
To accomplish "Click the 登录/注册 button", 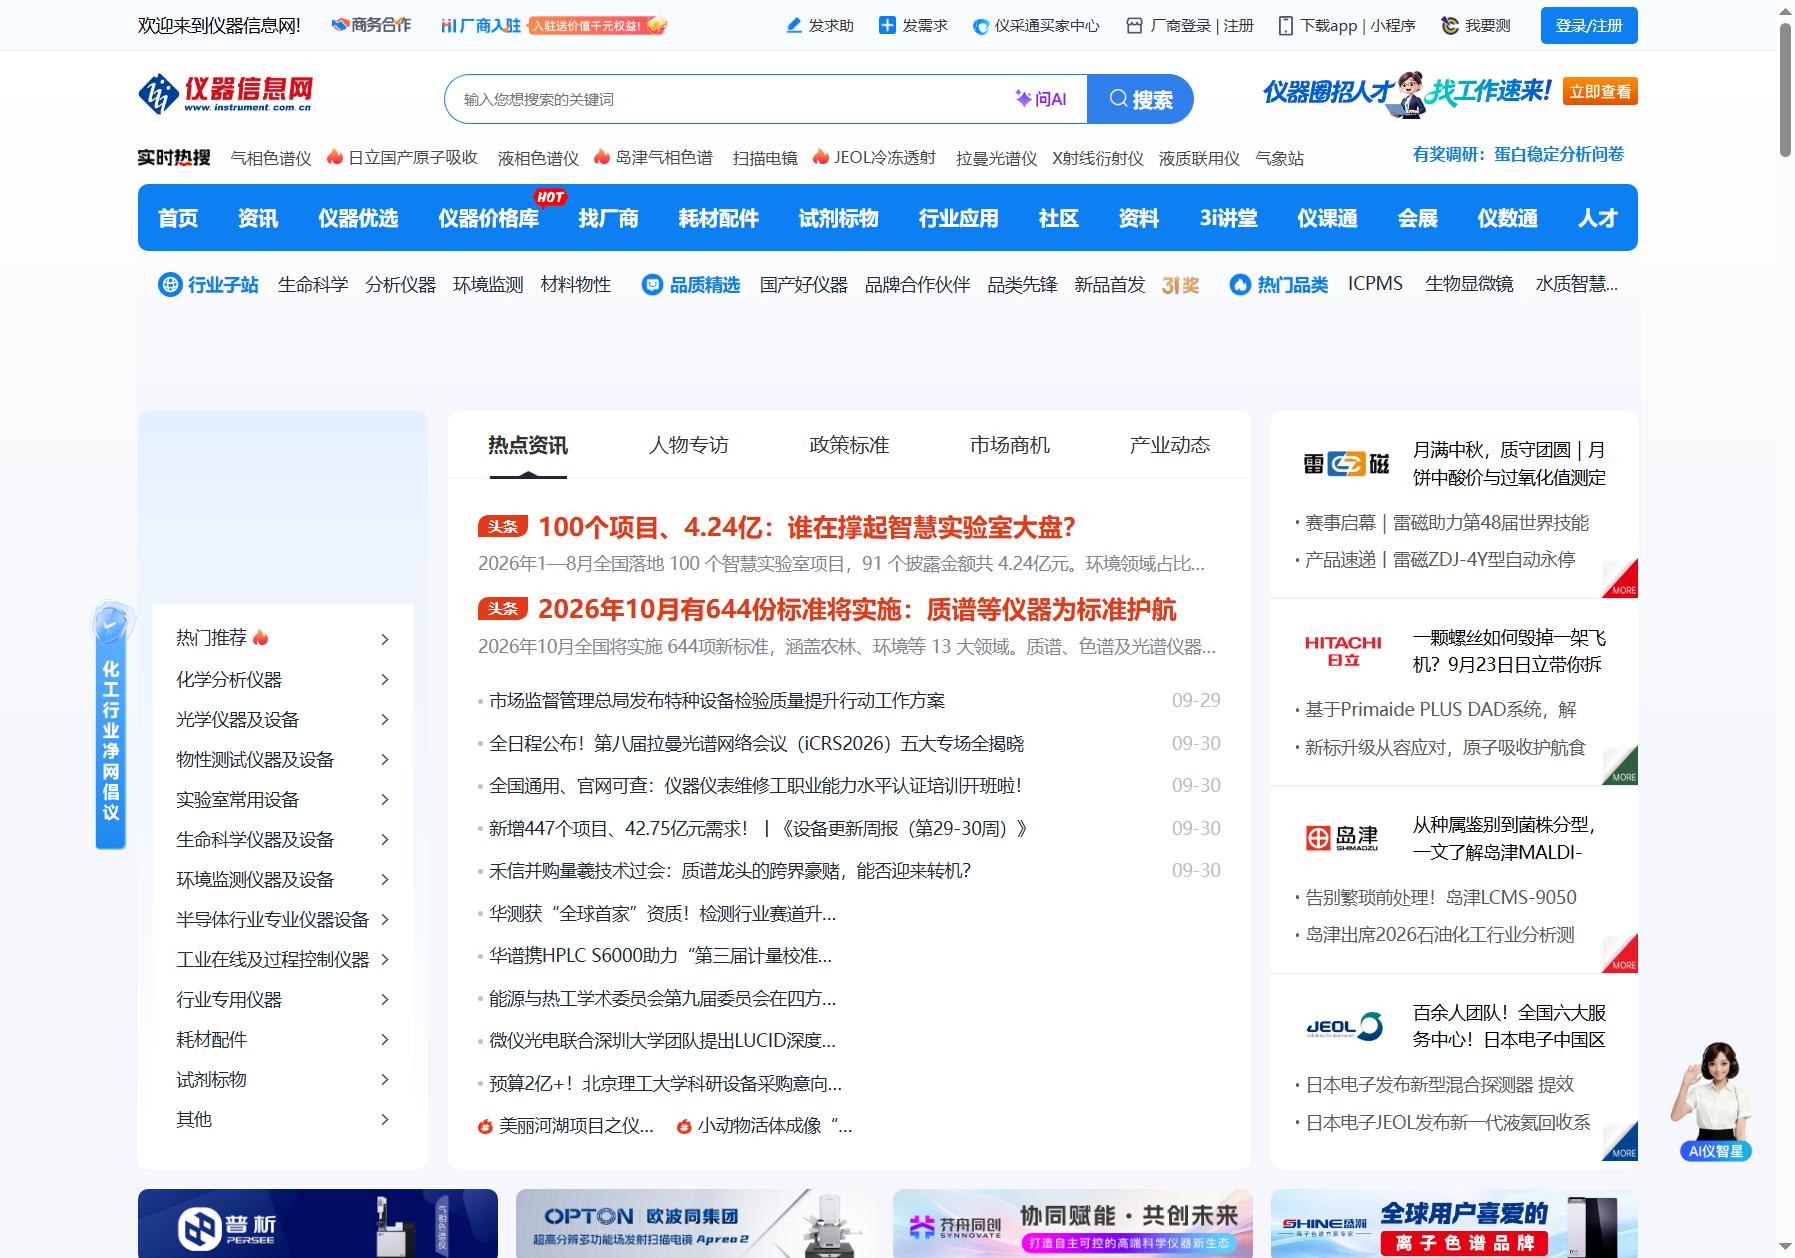I will (1589, 26).
